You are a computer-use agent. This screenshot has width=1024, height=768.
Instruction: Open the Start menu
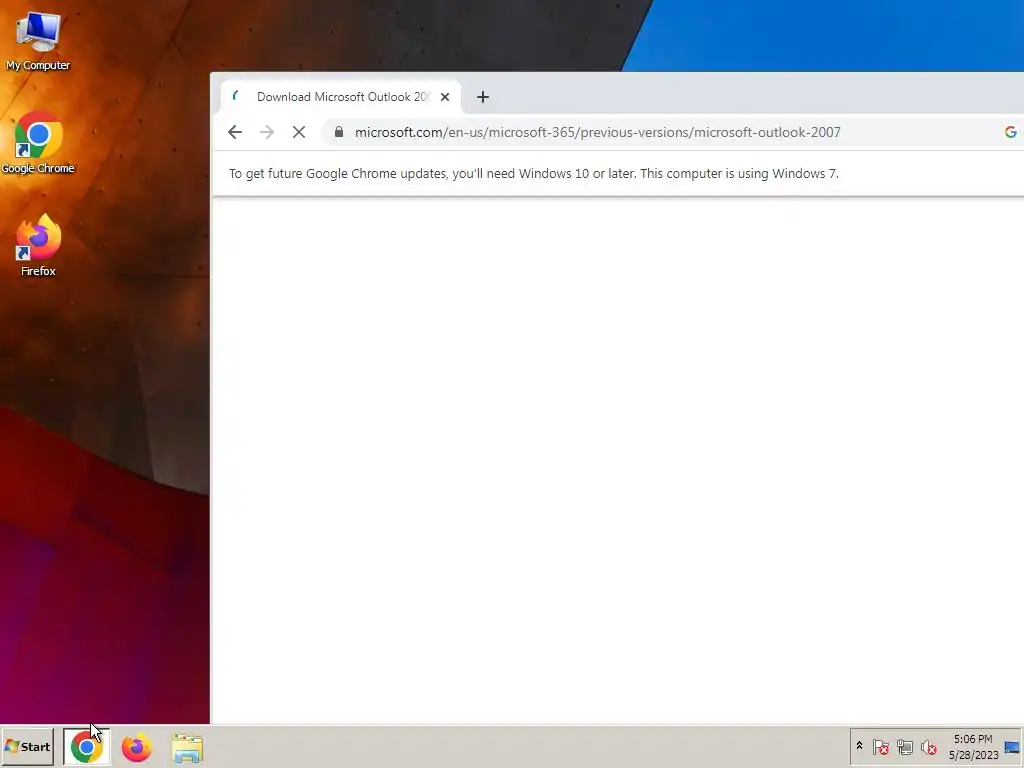27,746
